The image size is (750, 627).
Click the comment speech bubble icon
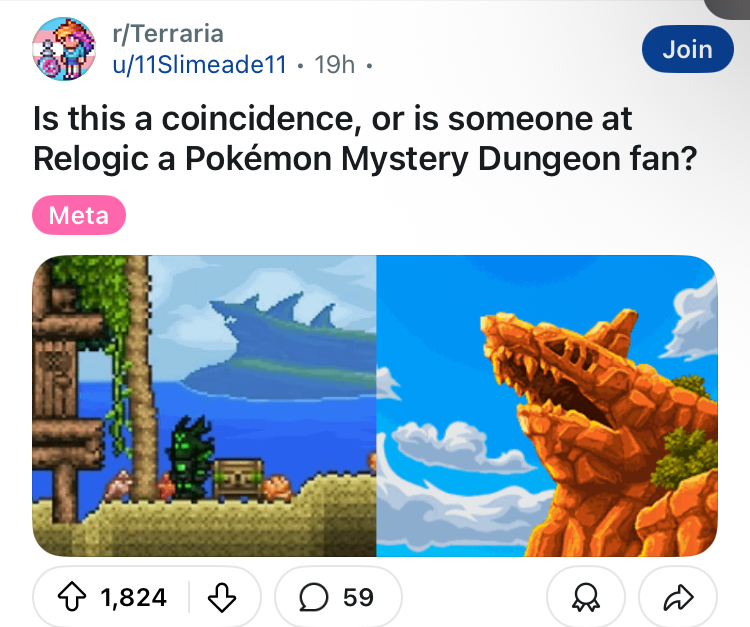click(312, 597)
